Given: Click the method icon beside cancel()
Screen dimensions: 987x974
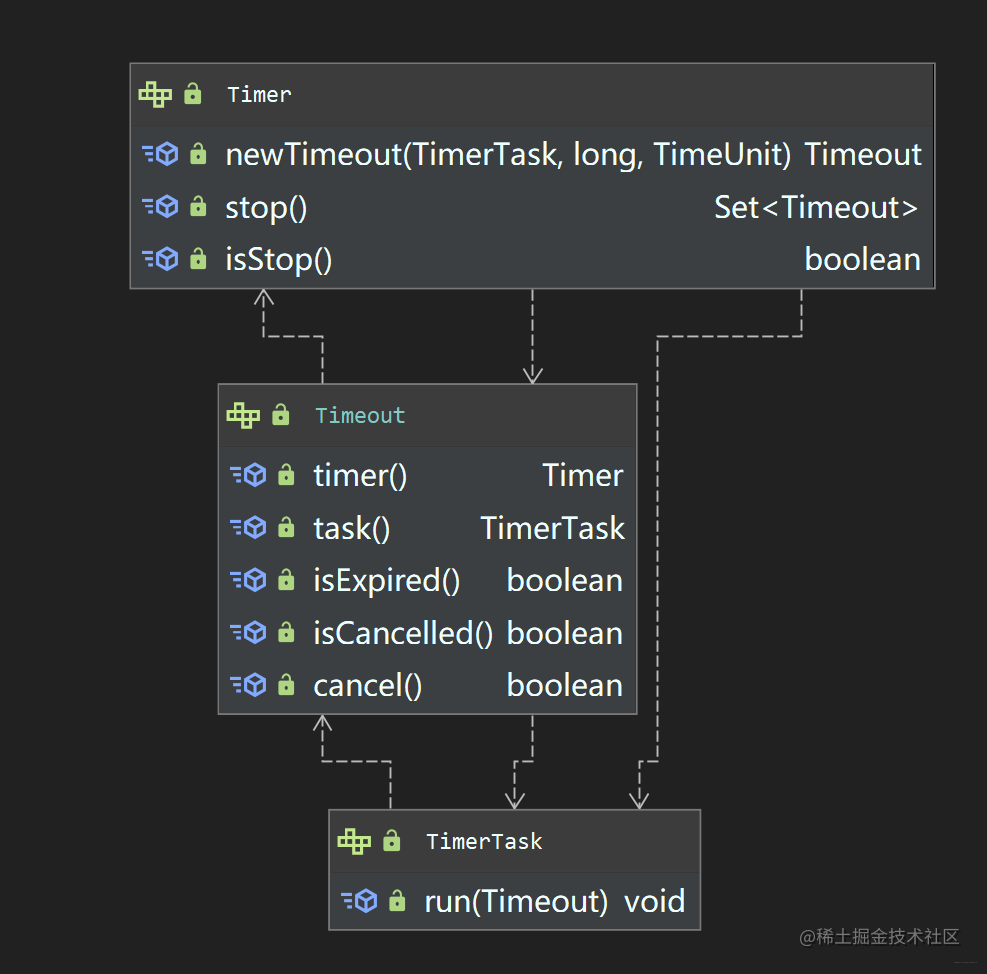Looking at the screenshot, I should pos(249,685).
